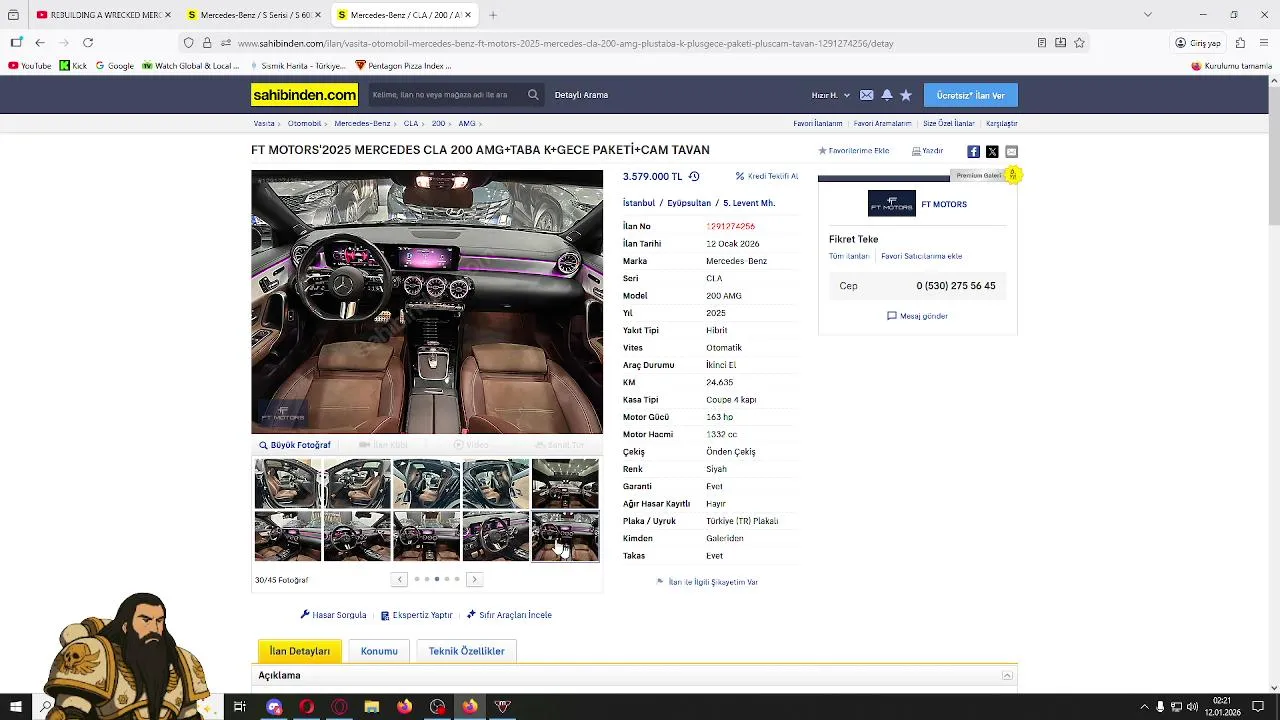The height and width of the screenshot is (720, 1280).
Task: Click the search magnifier icon in site header
Action: (x=533, y=95)
